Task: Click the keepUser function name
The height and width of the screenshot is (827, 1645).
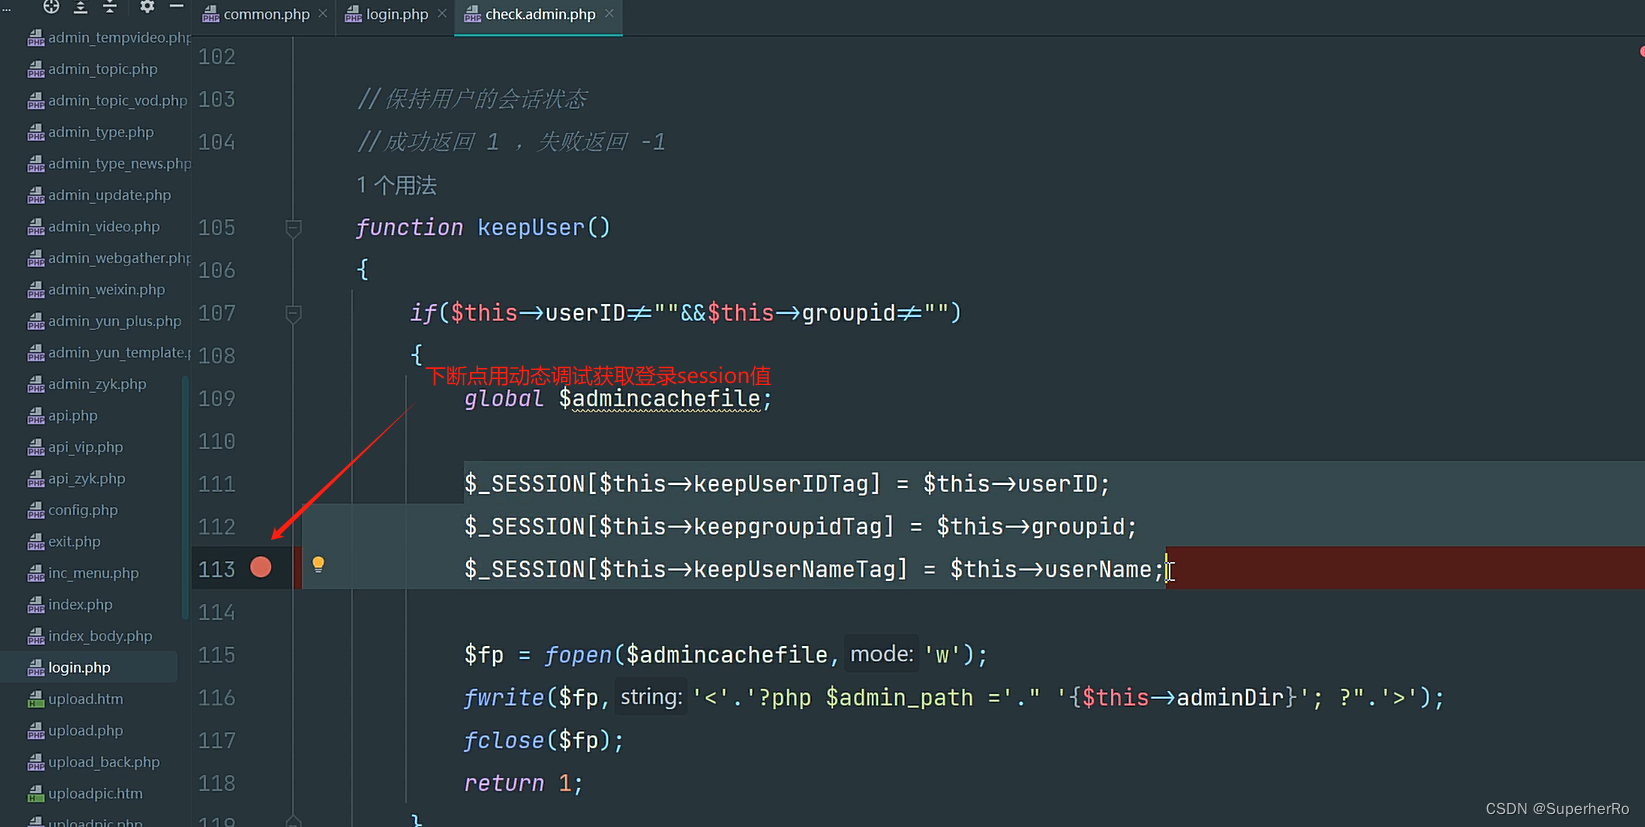Action: [x=530, y=228]
